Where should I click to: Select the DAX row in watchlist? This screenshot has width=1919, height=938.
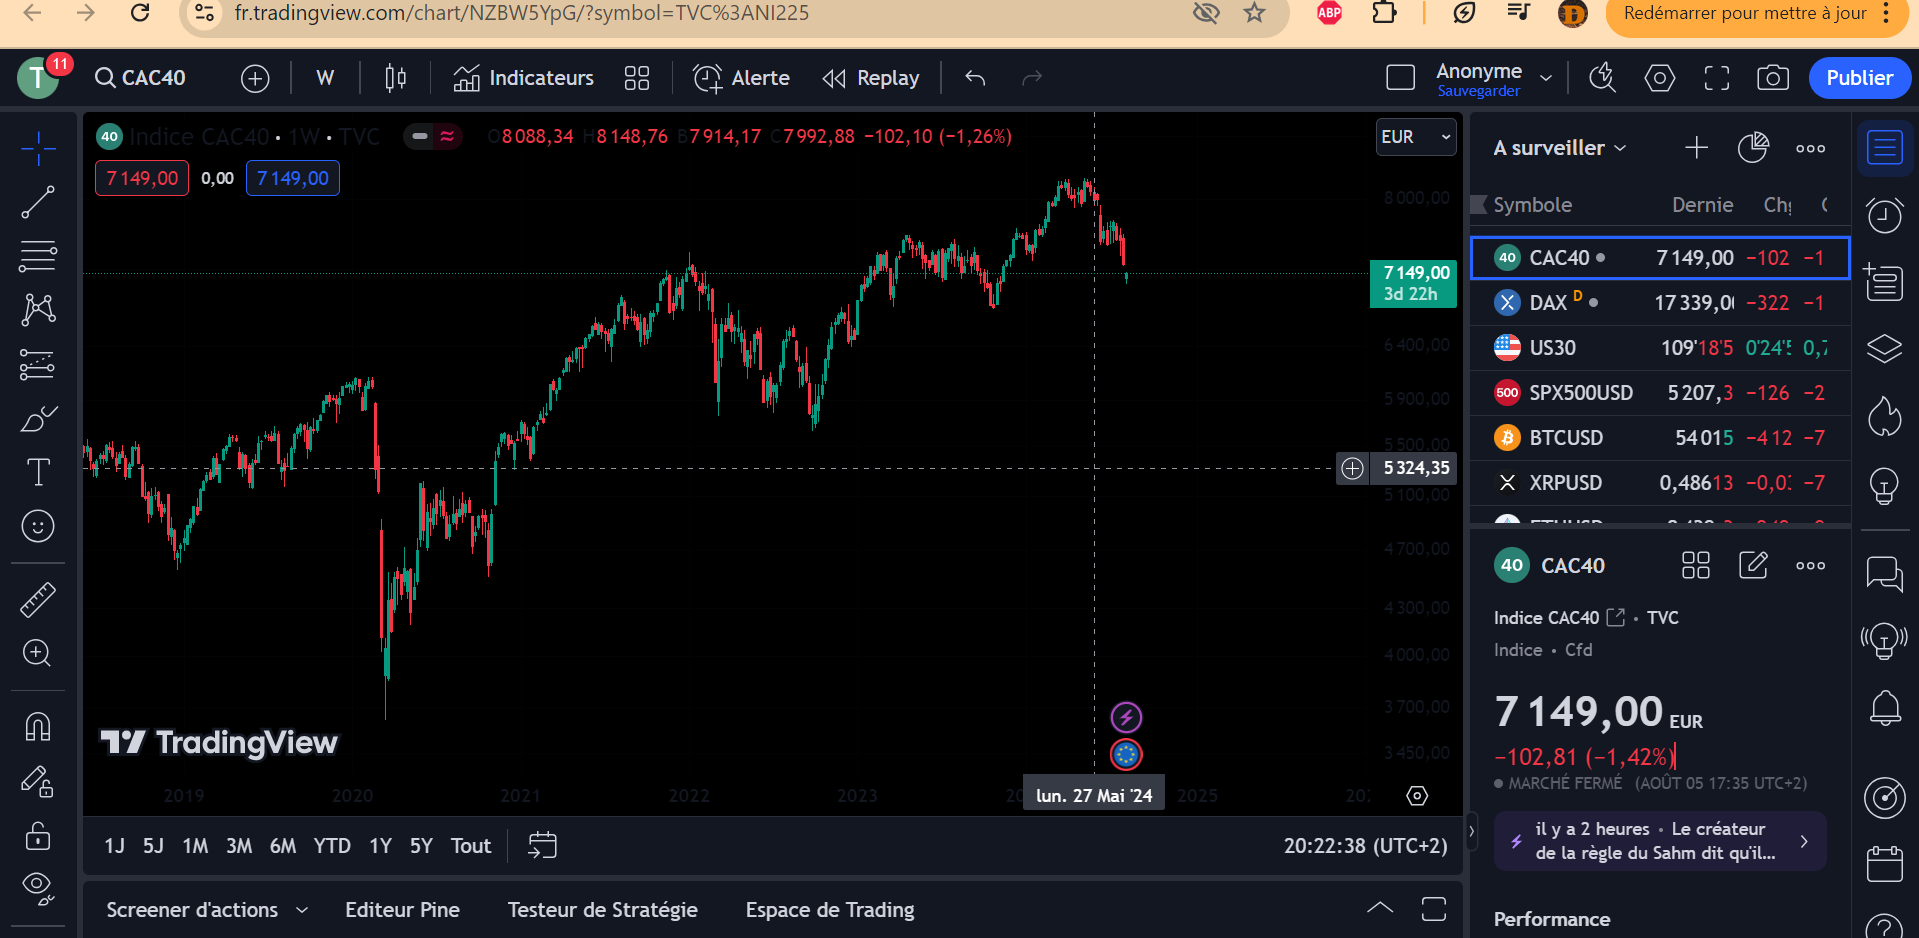(1660, 302)
